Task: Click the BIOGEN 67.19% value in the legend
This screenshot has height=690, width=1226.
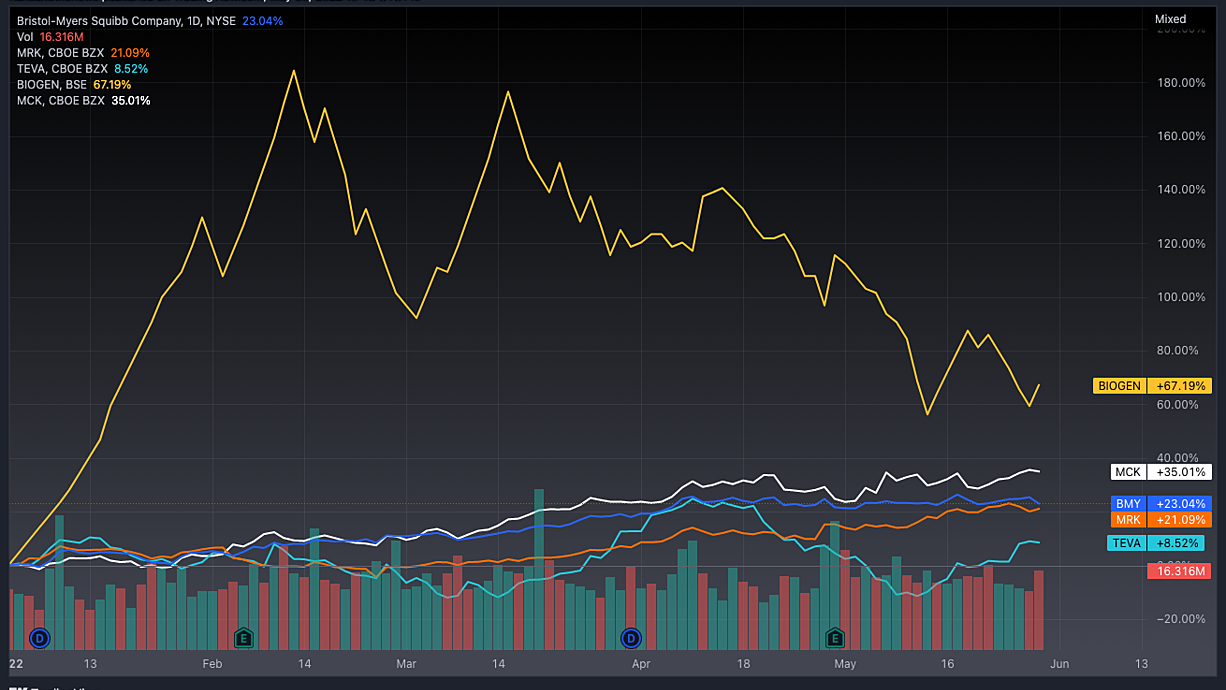Action: point(112,84)
